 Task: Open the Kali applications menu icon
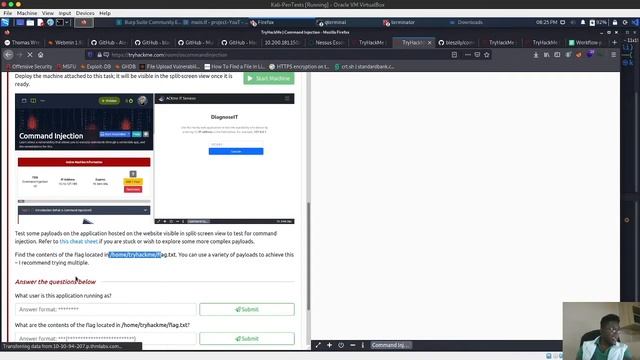click(x=5, y=22)
